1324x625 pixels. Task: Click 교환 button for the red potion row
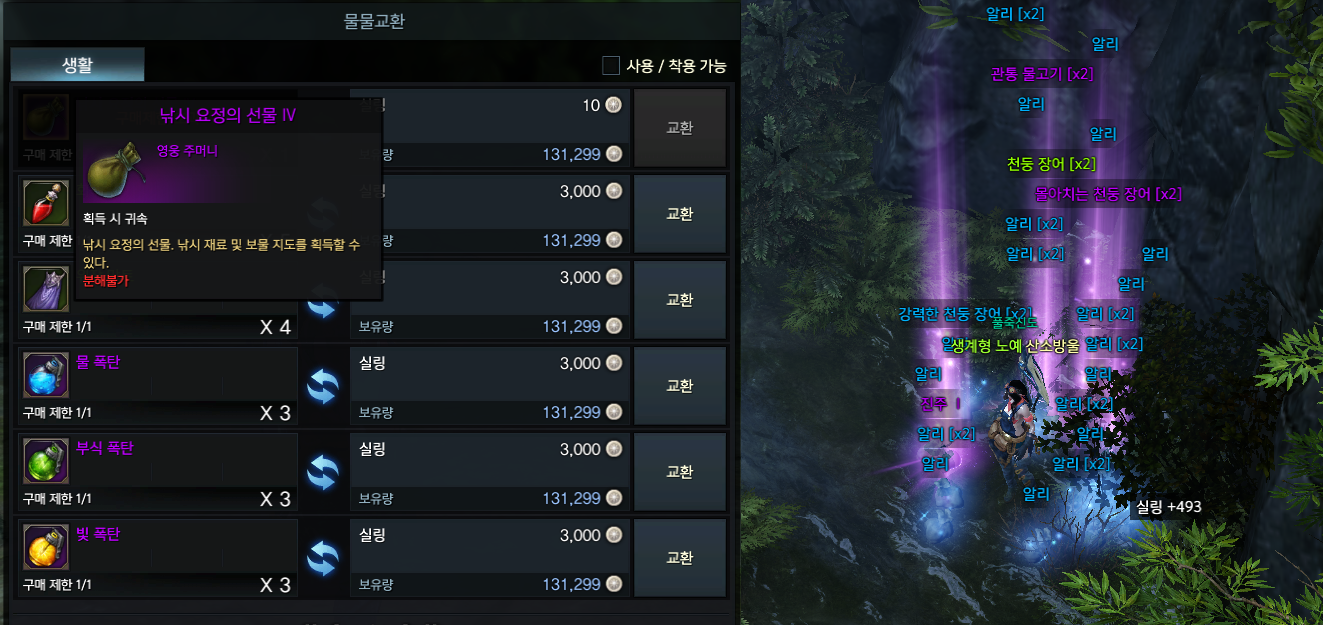(680, 214)
